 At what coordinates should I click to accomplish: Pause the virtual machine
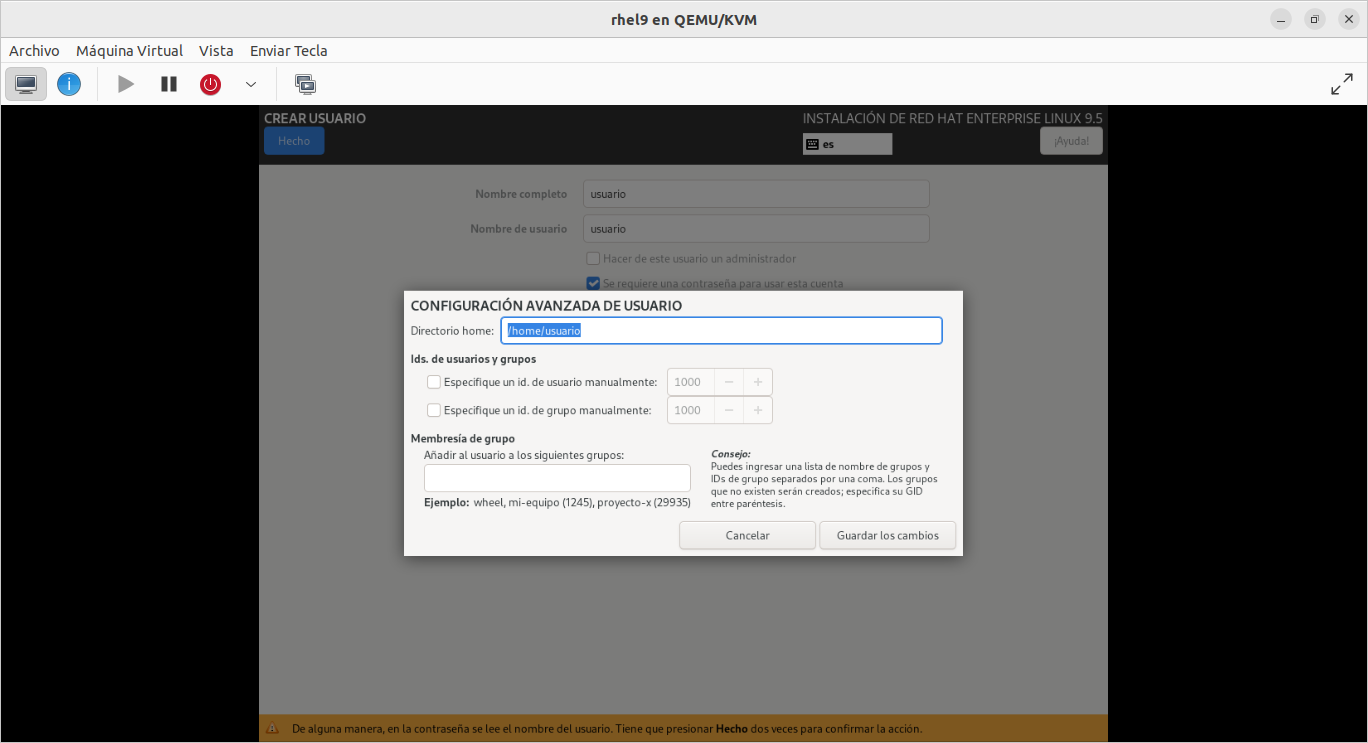click(169, 84)
